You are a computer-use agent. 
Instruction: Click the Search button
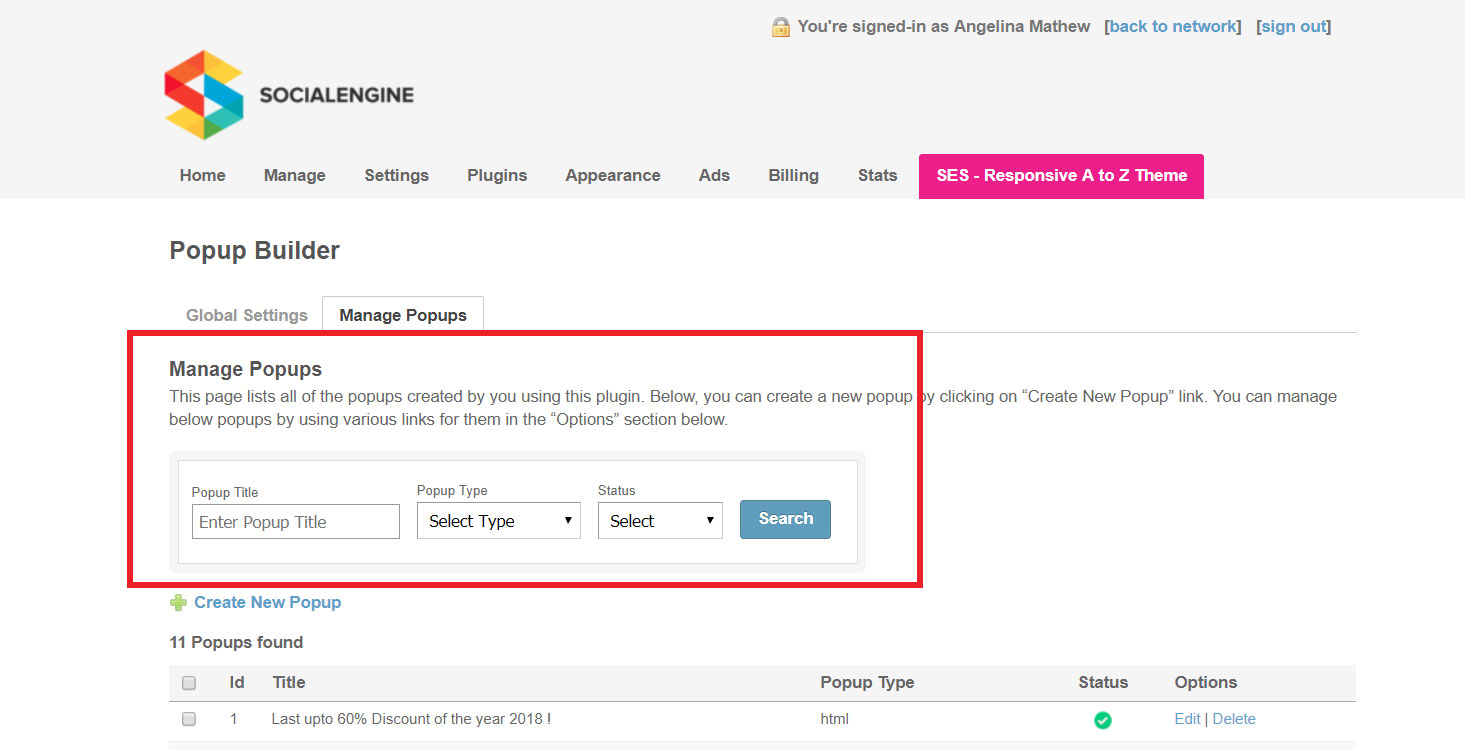(x=785, y=518)
